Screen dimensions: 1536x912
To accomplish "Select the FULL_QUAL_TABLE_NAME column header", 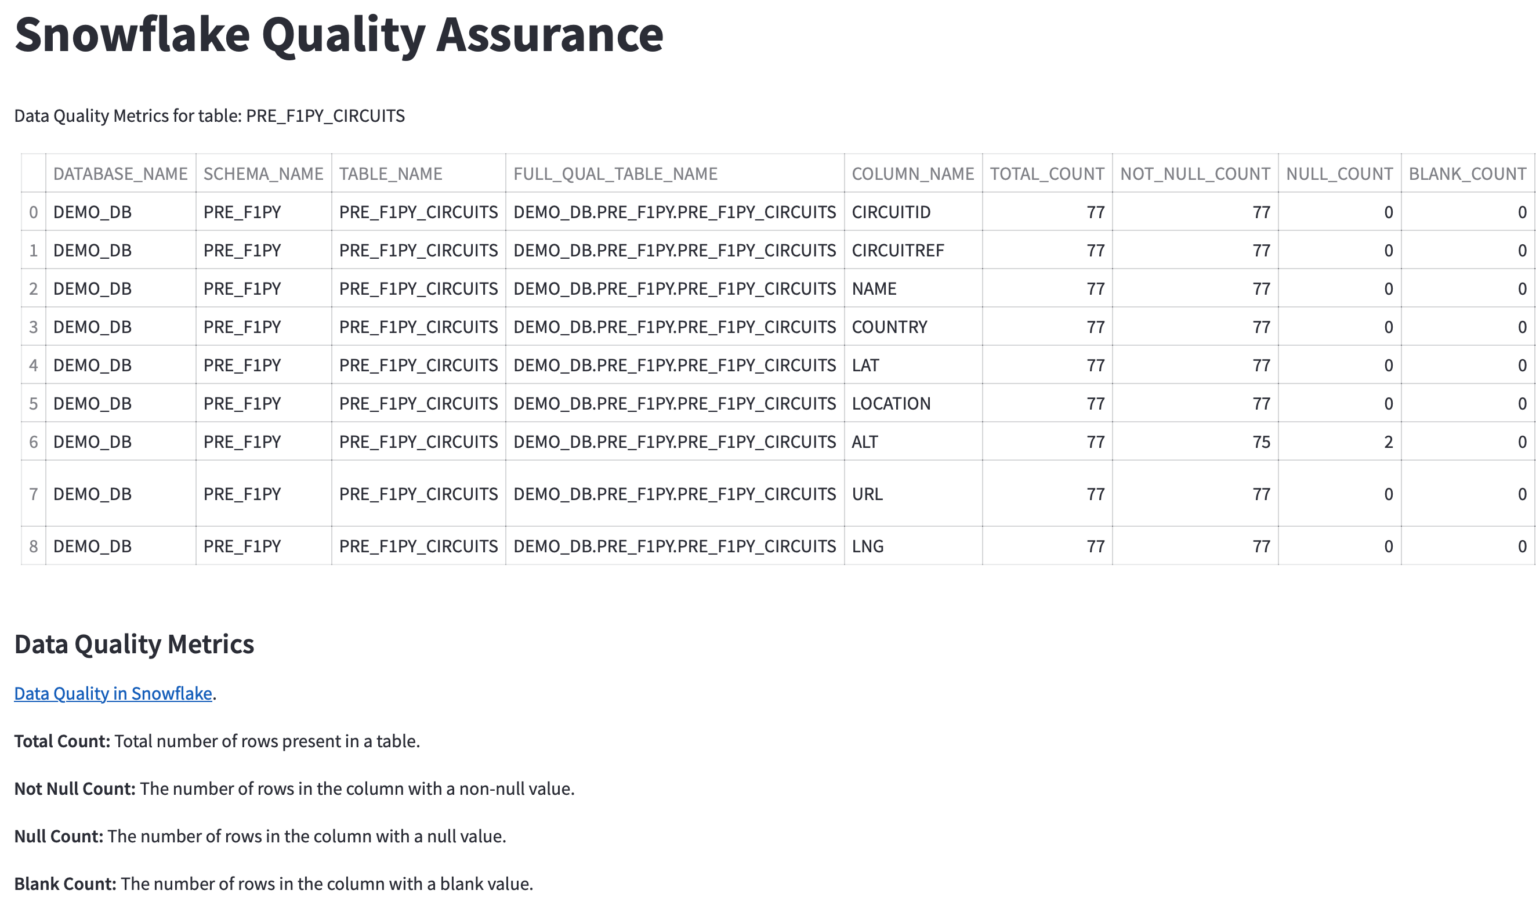I will [x=615, y=173].
